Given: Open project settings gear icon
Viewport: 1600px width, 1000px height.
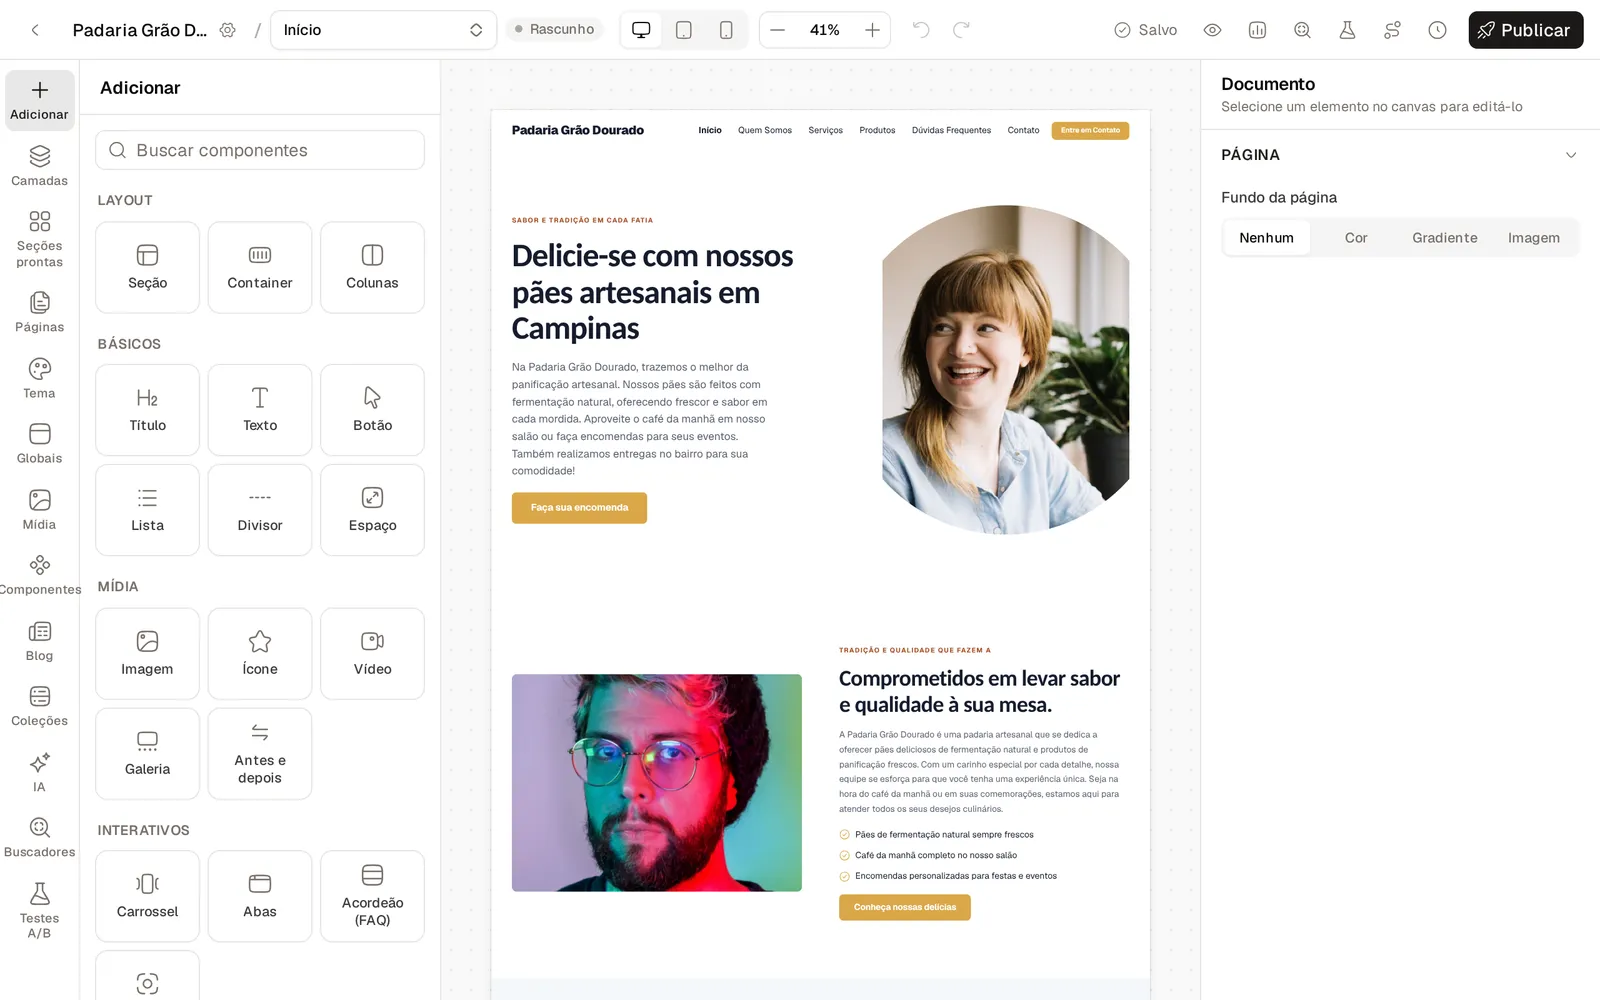Looking at the screenshot, I should tap(228, 30).
